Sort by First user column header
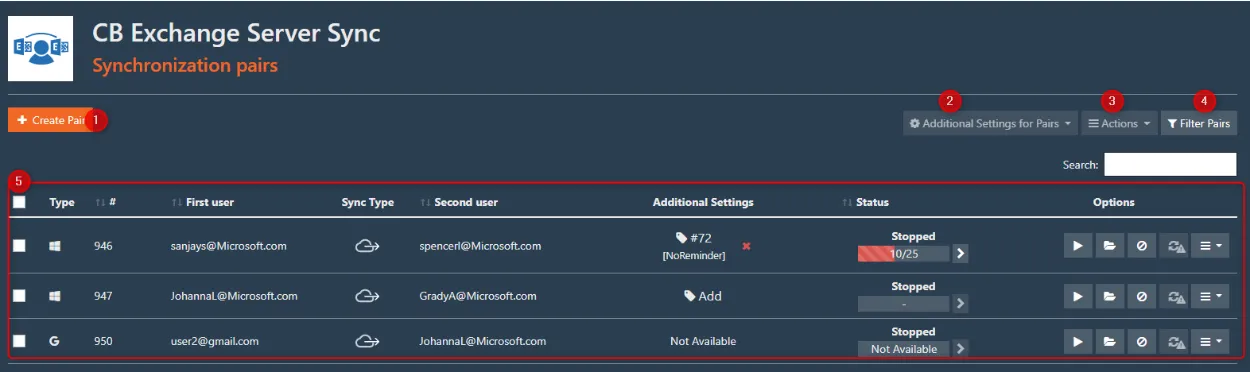 (x=202, y=202)
